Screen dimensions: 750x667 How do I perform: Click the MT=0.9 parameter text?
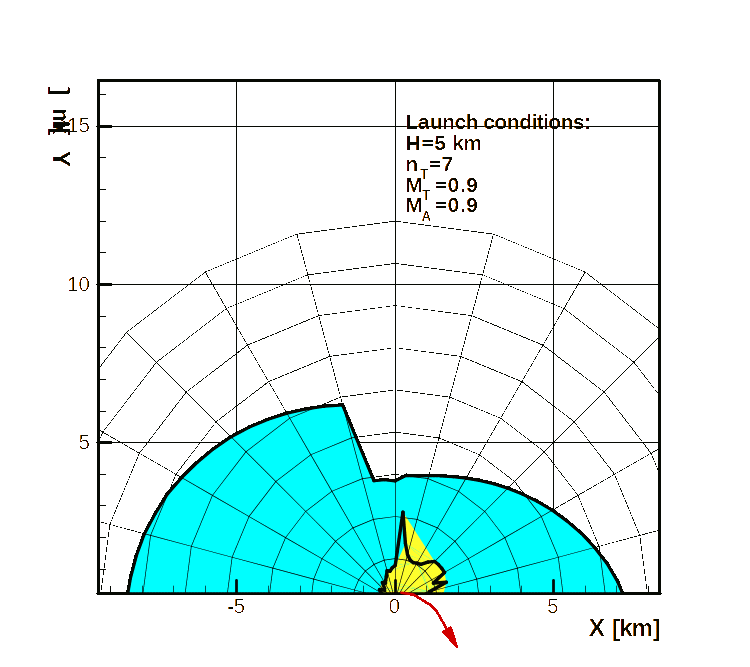[441, 186]
